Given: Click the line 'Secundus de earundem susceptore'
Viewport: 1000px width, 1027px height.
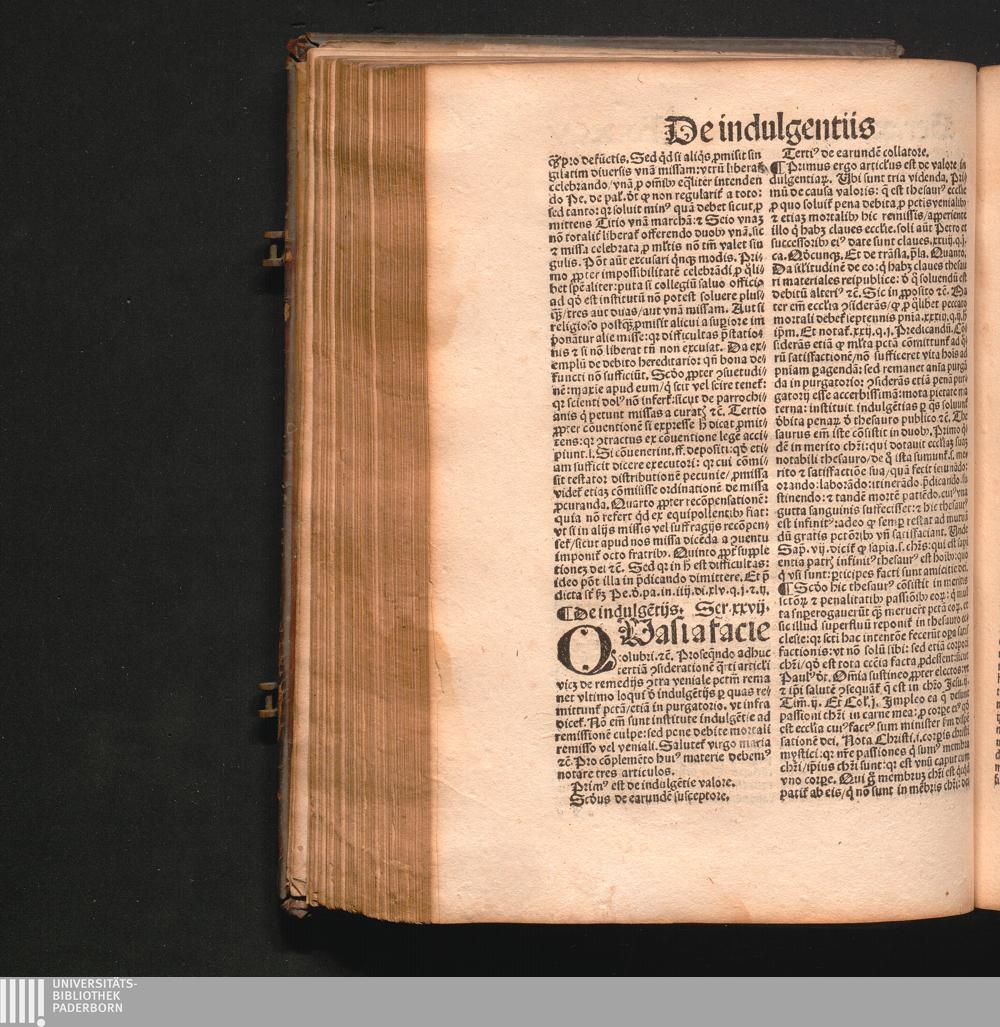Looking at the screenshot, I should click(x=649, y=797).
